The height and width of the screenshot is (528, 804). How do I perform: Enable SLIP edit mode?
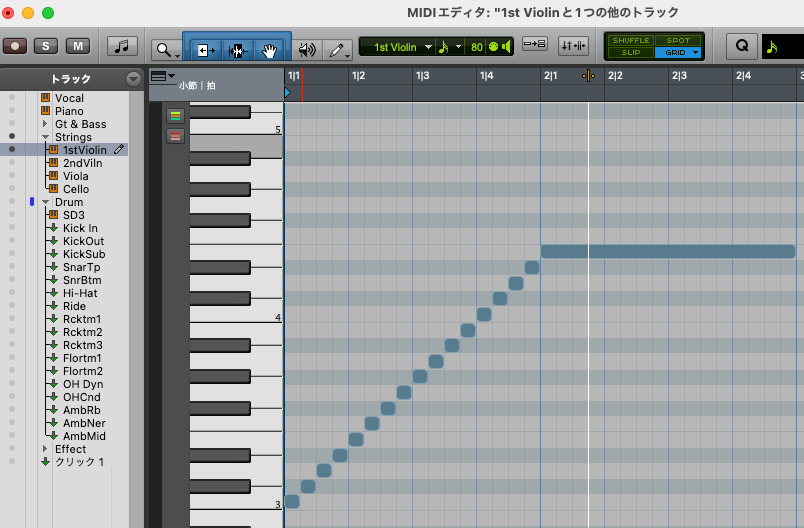pos(631,52)
